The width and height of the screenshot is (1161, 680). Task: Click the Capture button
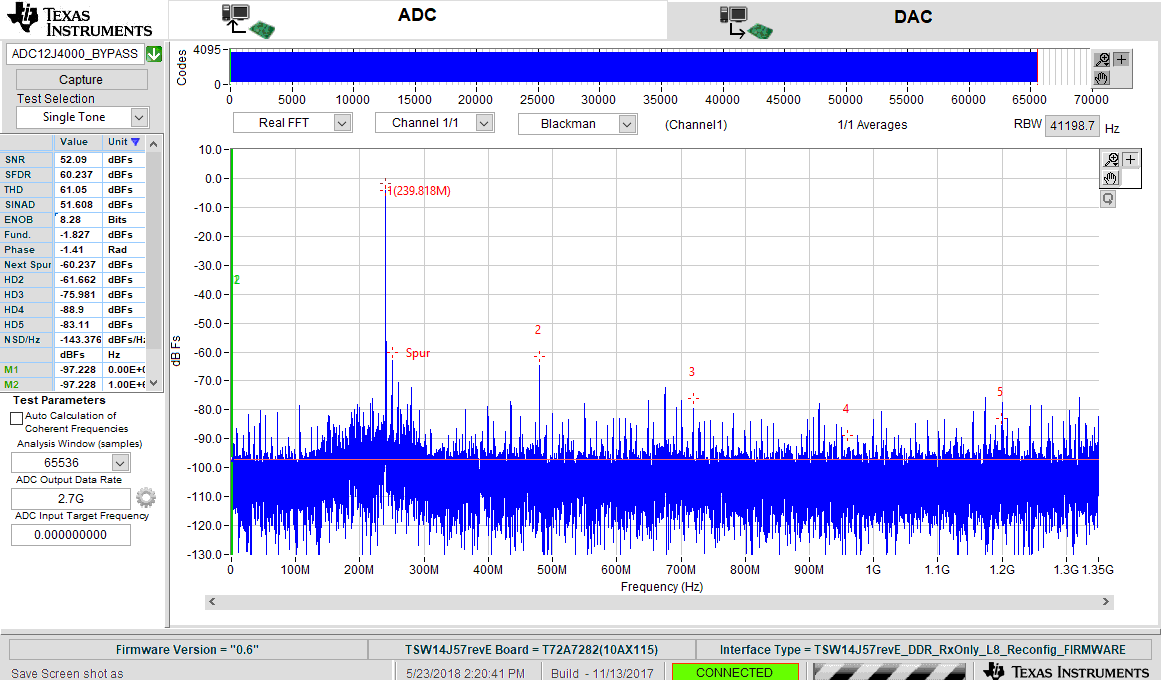(81, 79)
